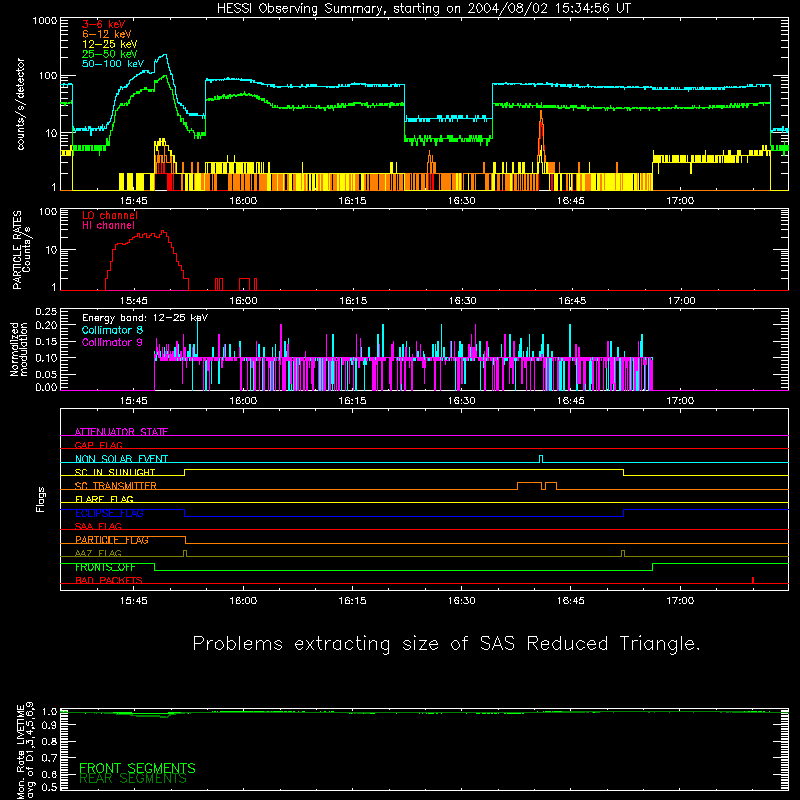
Task: Click the Normalized modulation axis label
Action: point(19,349)
